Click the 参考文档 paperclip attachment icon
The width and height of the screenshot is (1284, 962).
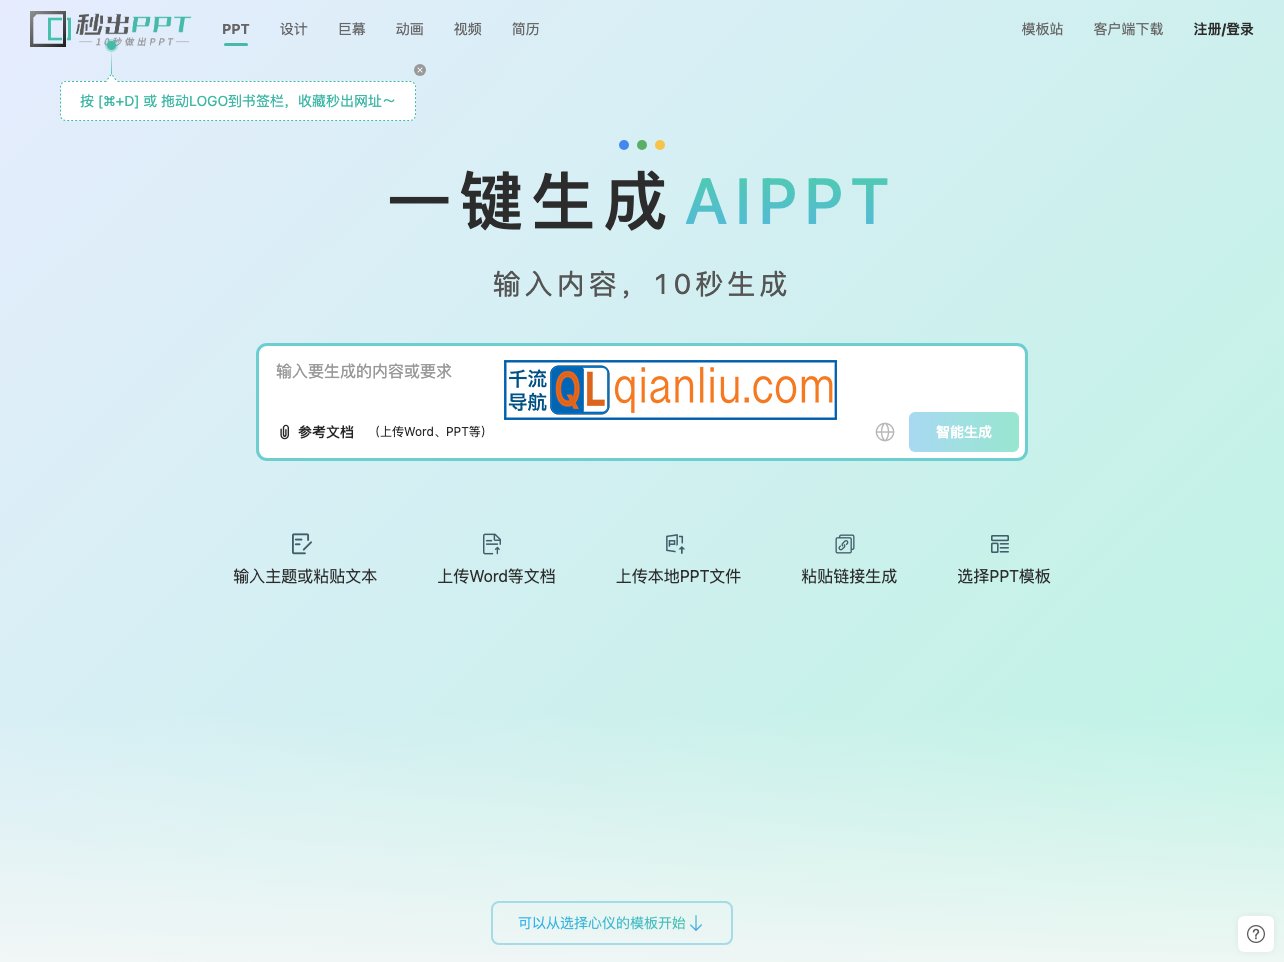(x=285, y=432)
